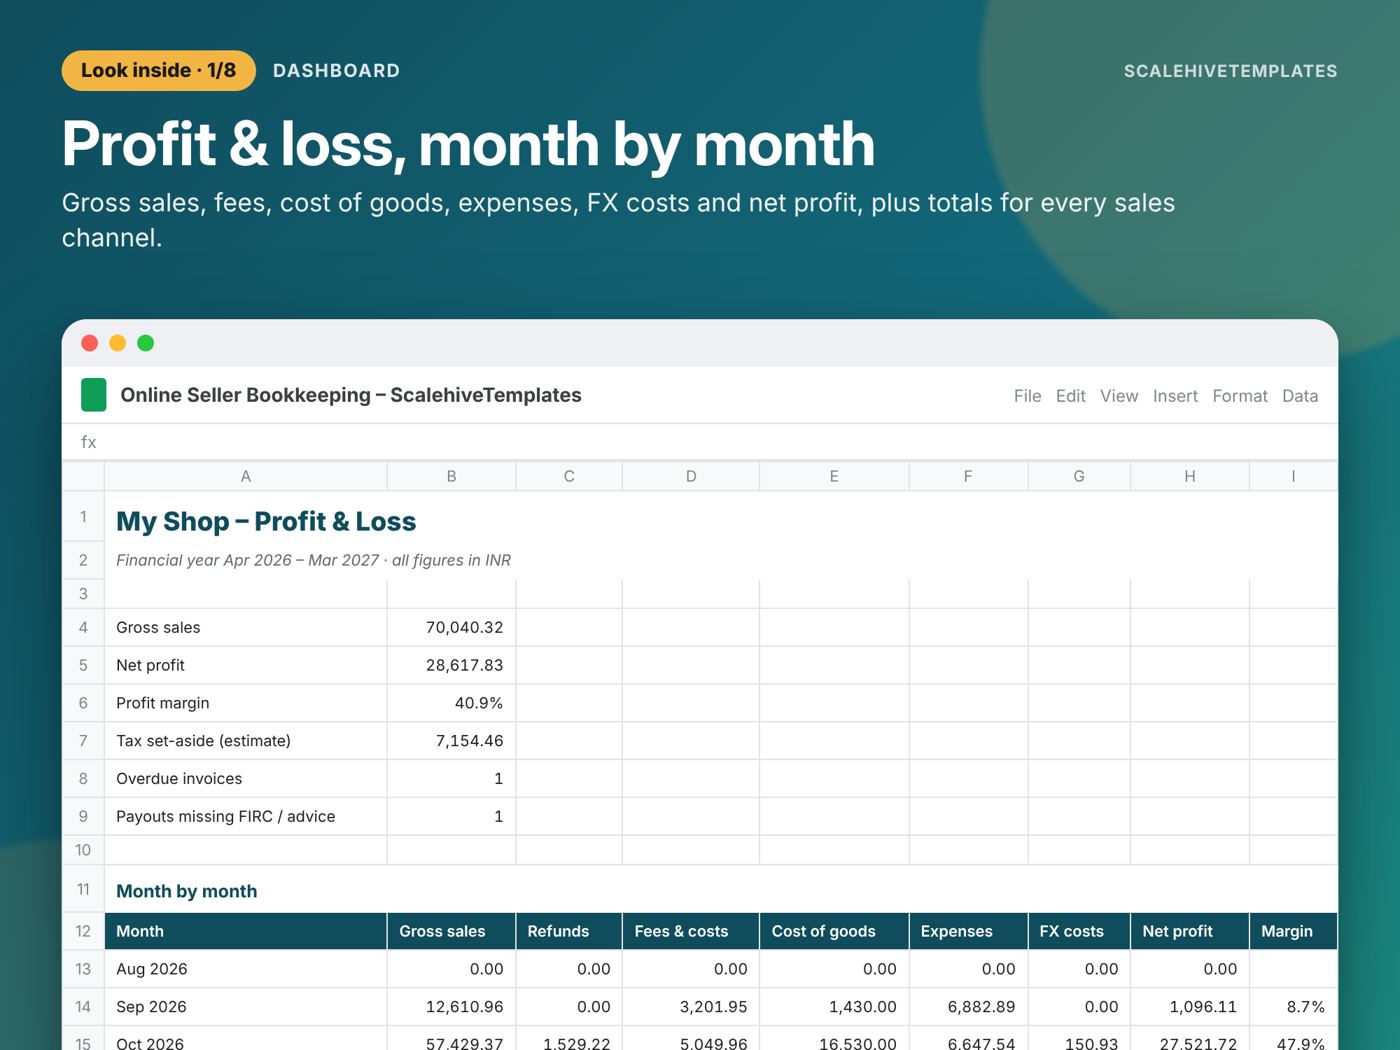Viewport: 1400px width, 1050px height.
Task: Click the FX costs table header
Action: coord(1079,931)
